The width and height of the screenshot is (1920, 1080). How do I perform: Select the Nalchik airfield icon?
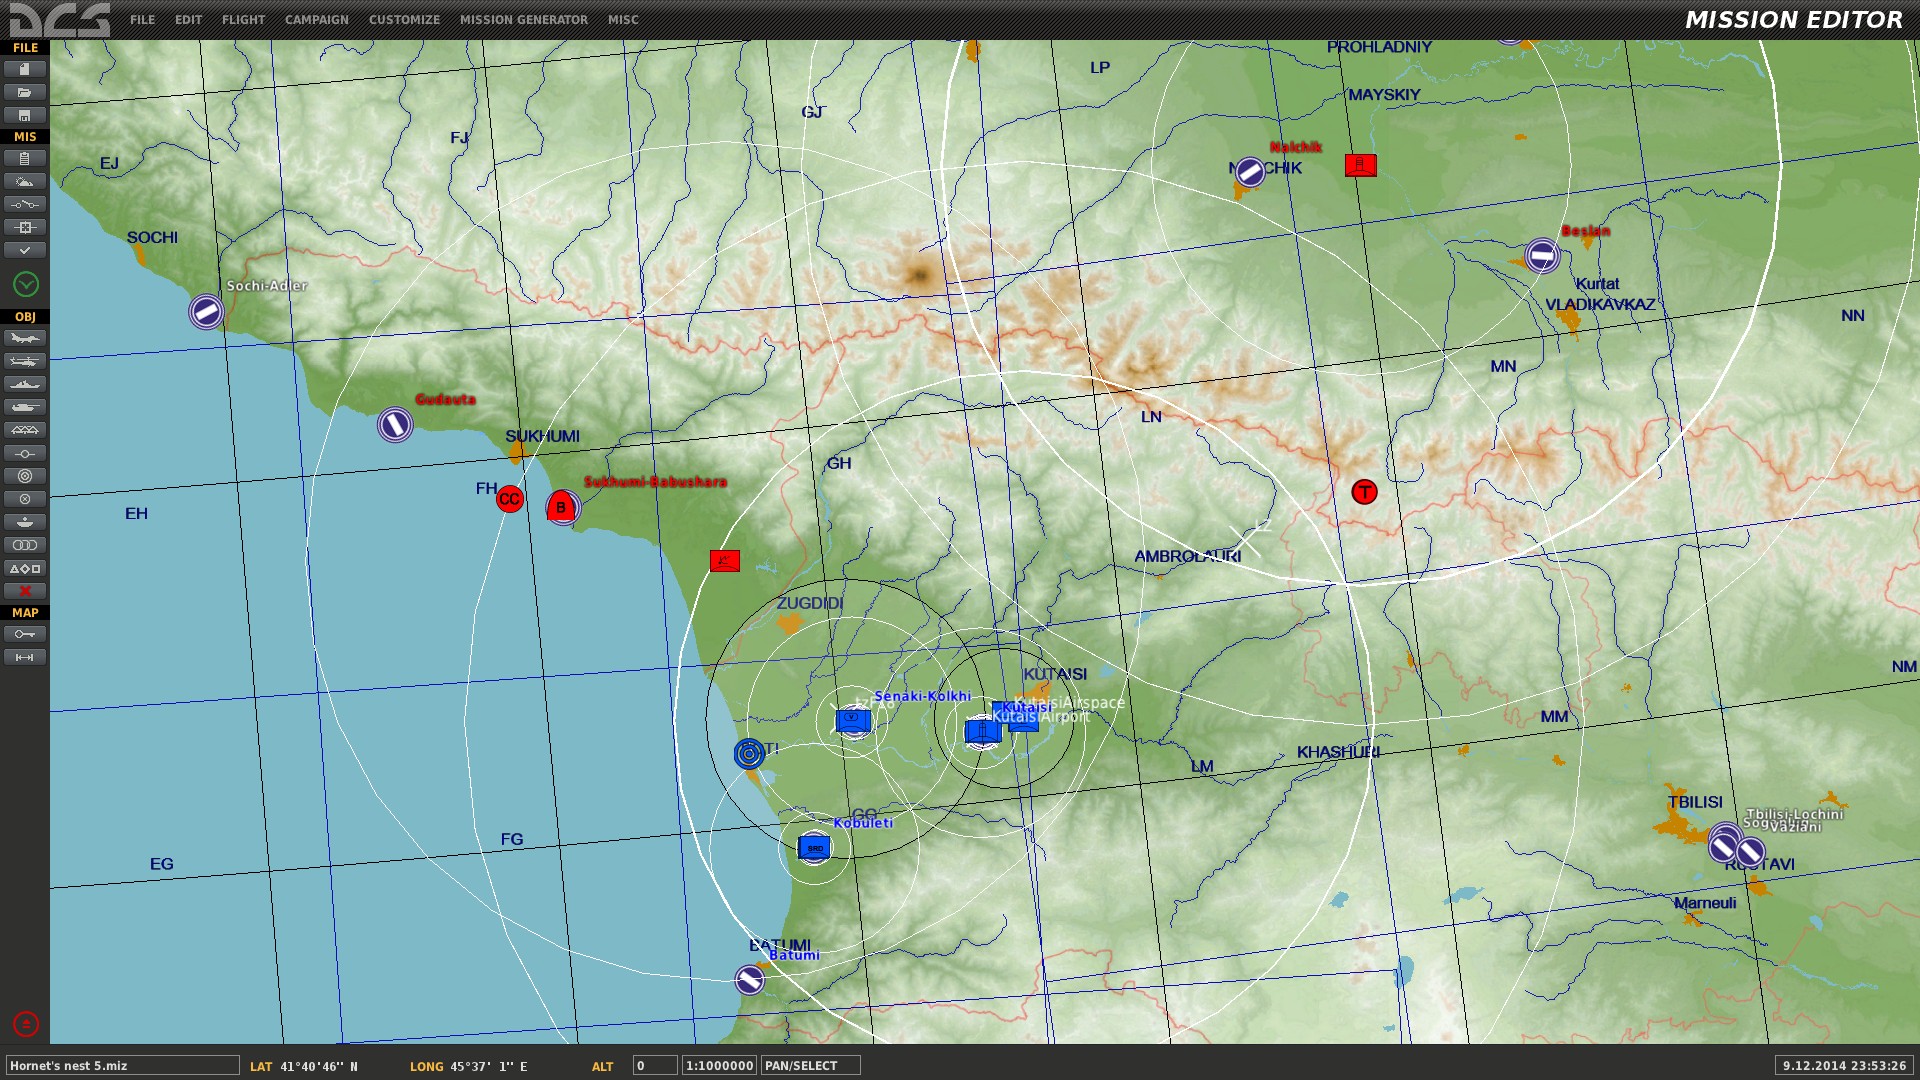click(x=1250, y=172)
